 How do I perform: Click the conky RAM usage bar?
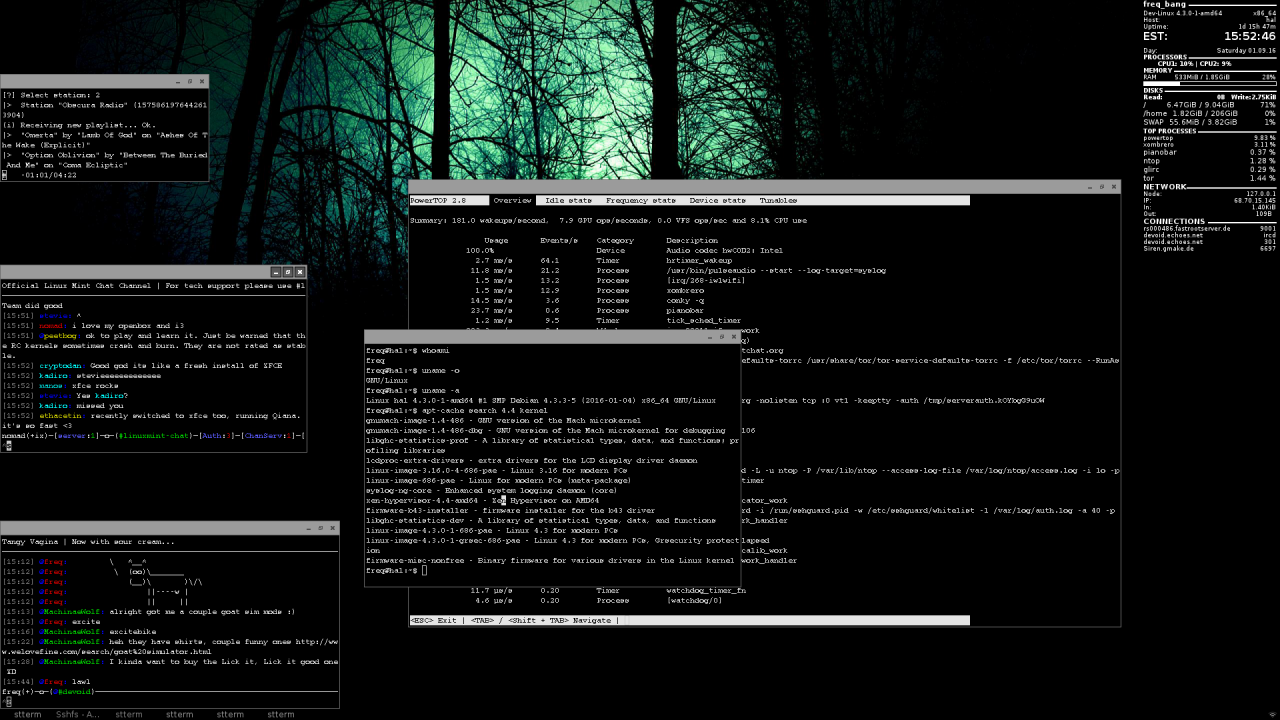coord(1209,84)
